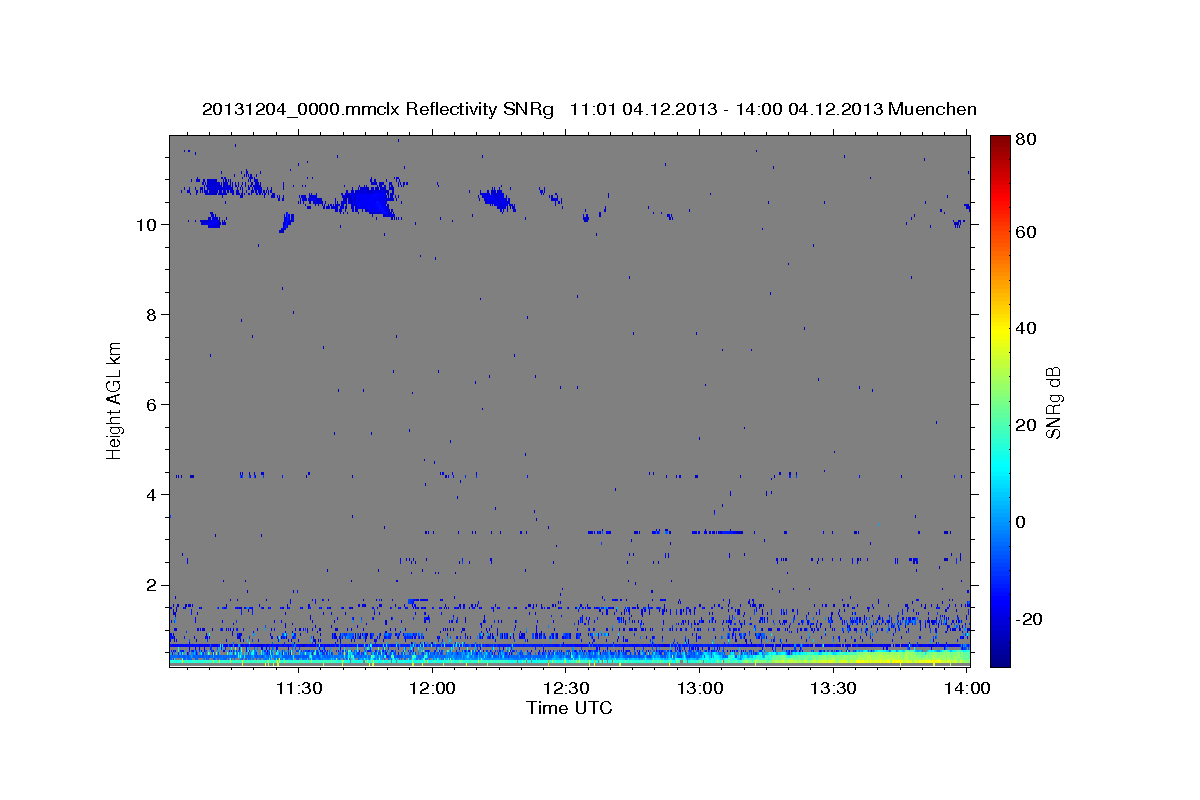The height and width of the screenshot is (800, 1200).
Task: Click the plot title text beginning '20131204_0000.mmclx'
Action: pyautogui.click(x=589, y=109)
